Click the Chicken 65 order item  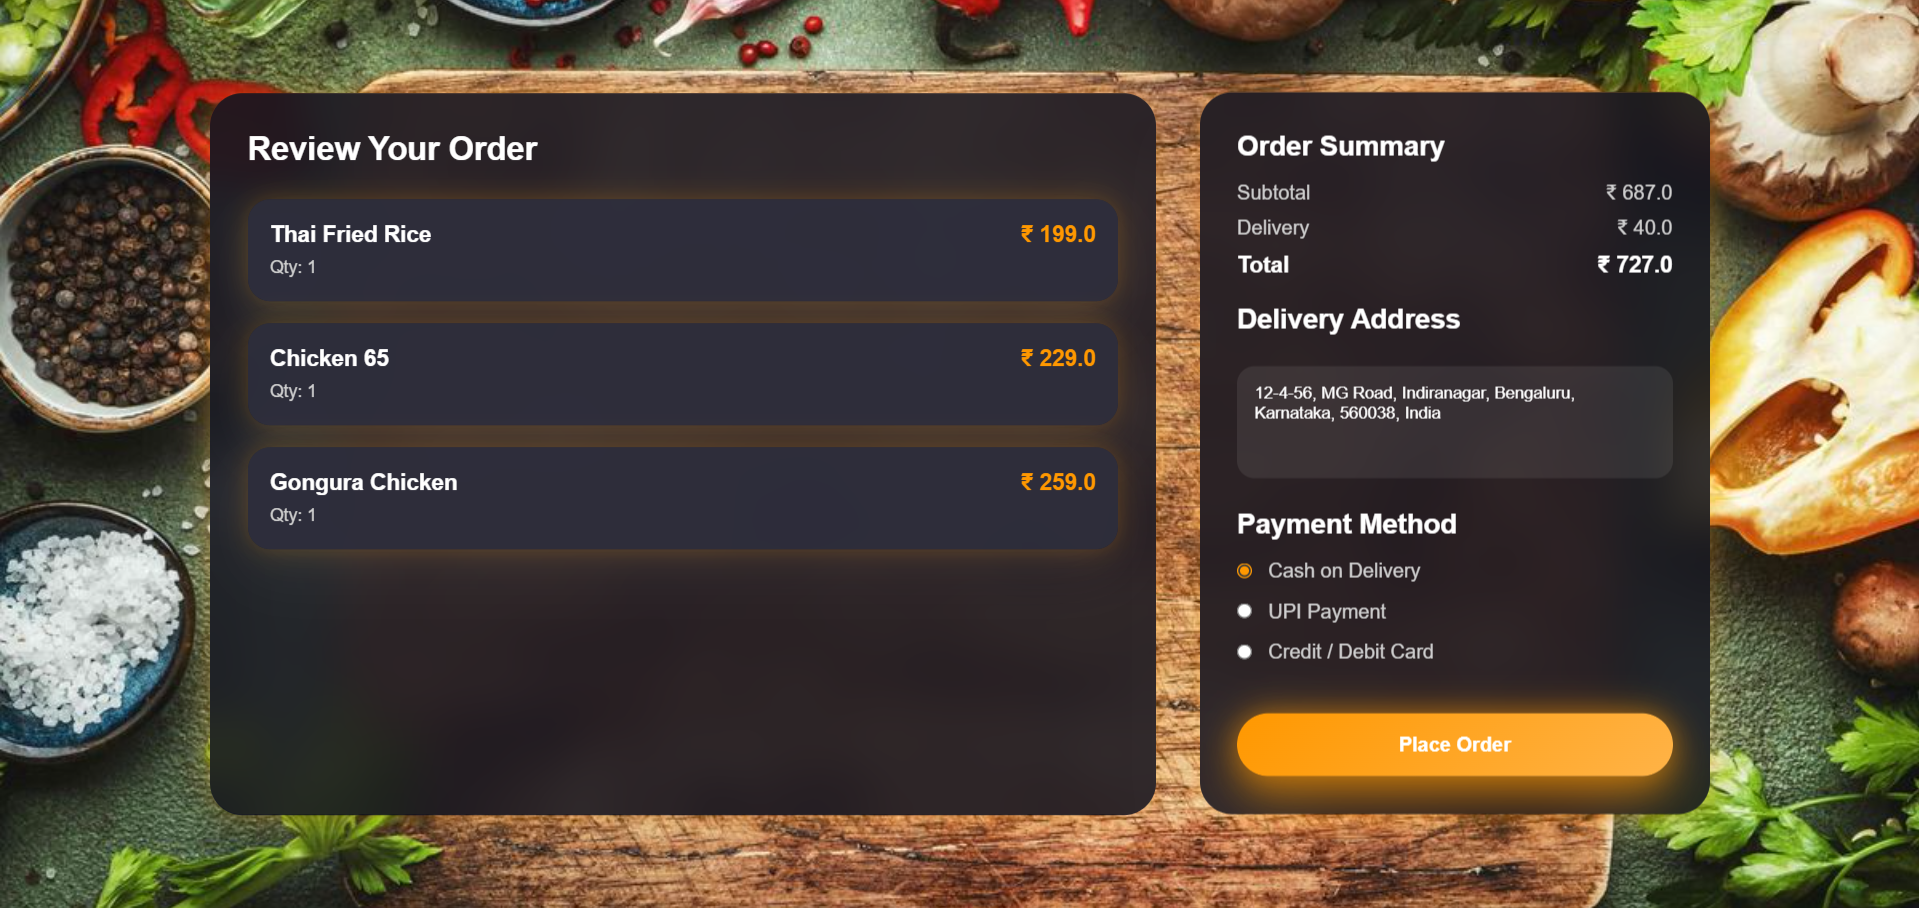click(683, 374)
